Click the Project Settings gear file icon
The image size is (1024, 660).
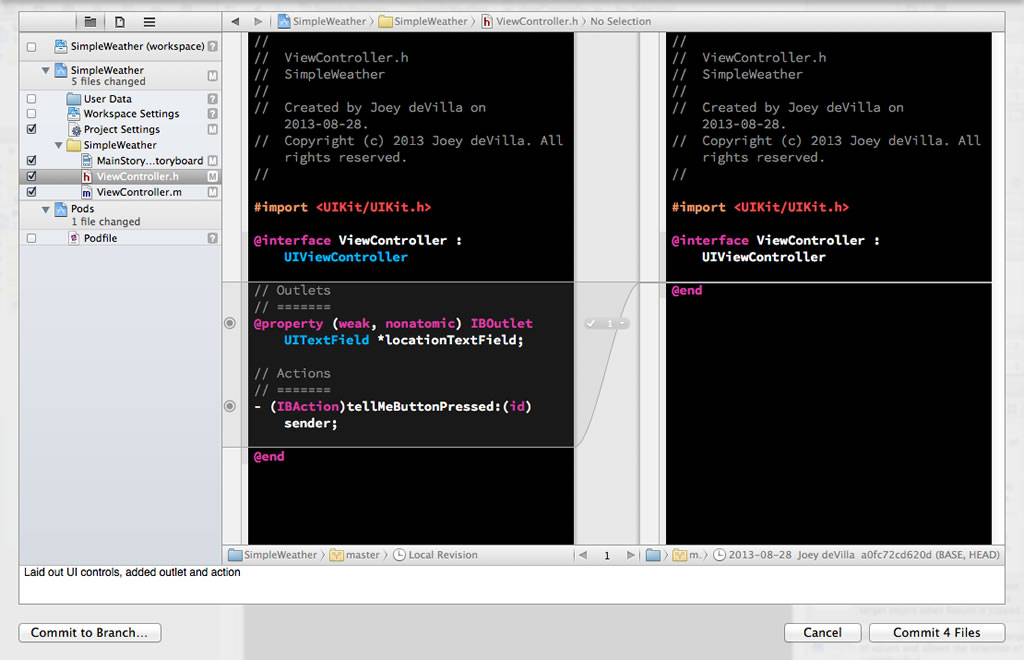coord(74,129)
